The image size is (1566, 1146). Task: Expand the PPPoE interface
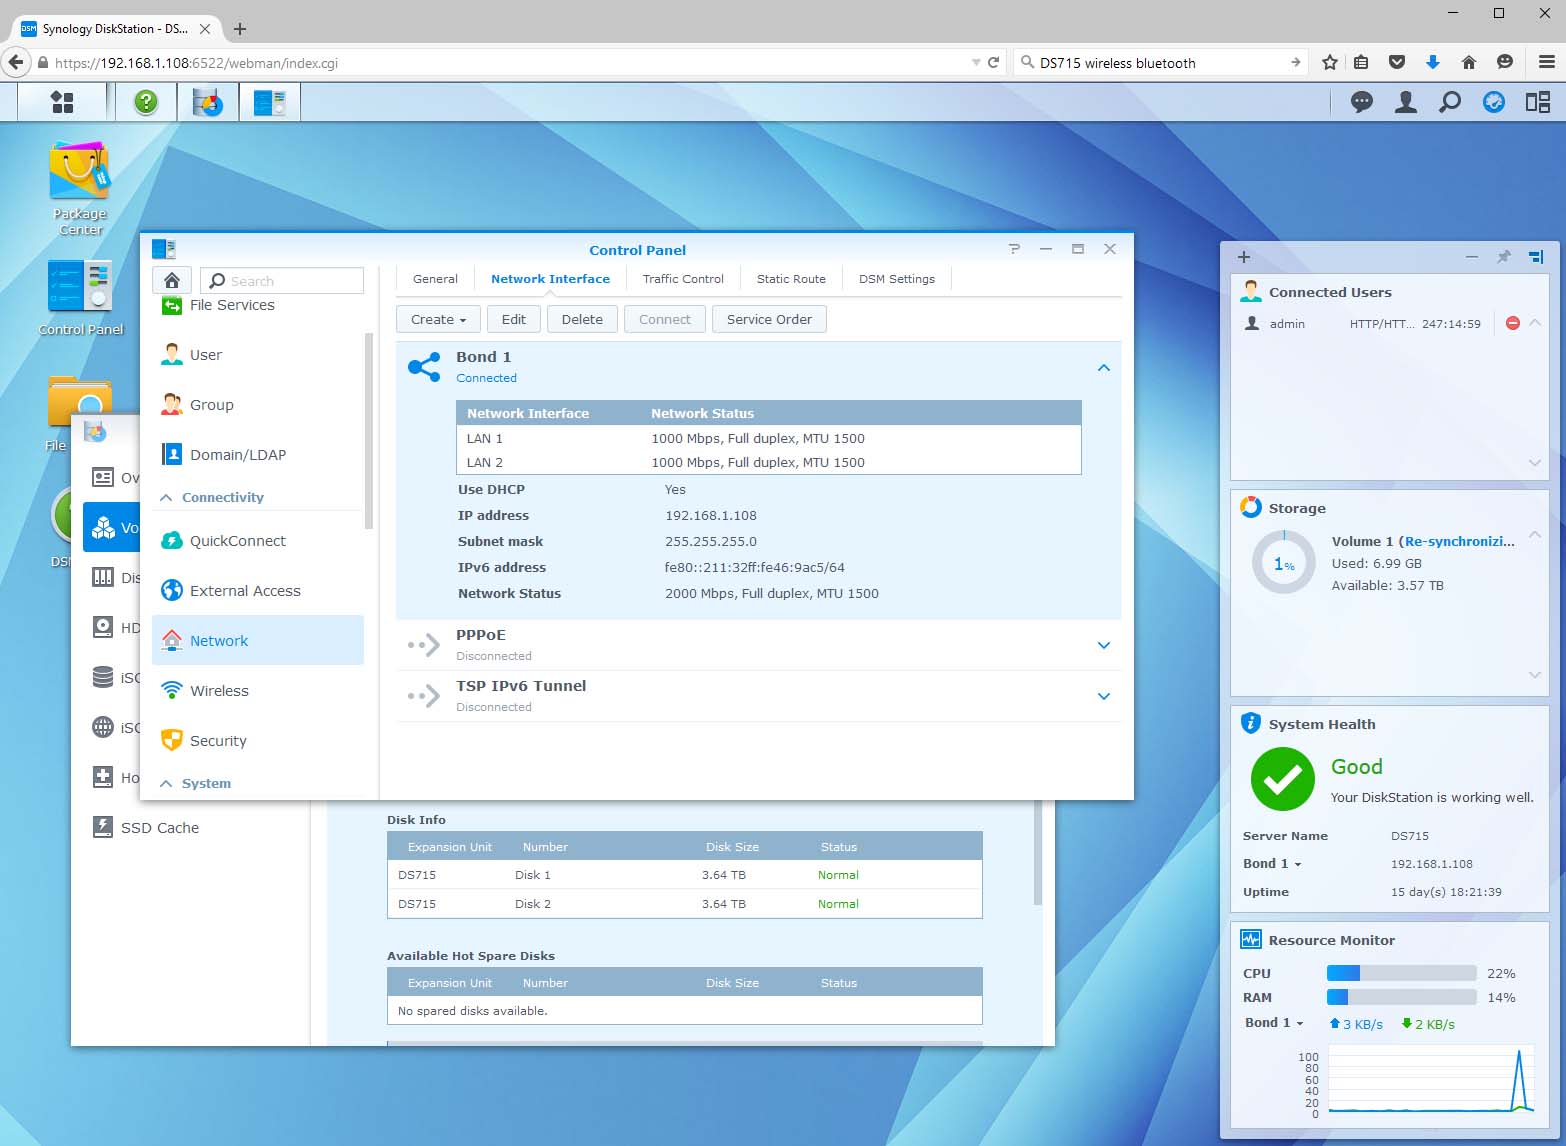pyautogui.click(x=1104, y=645)
